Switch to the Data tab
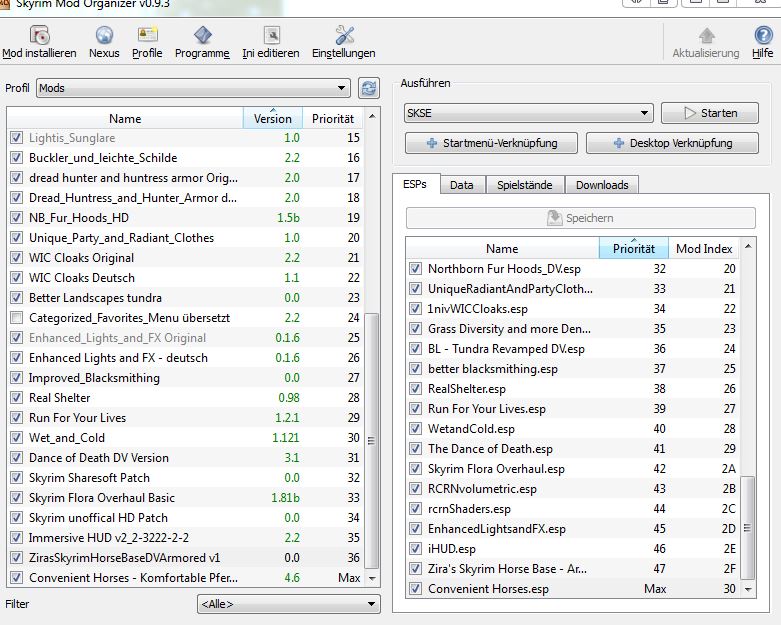Image resolution: width=781 pixels, height=625 pixels. pos(461,185)
